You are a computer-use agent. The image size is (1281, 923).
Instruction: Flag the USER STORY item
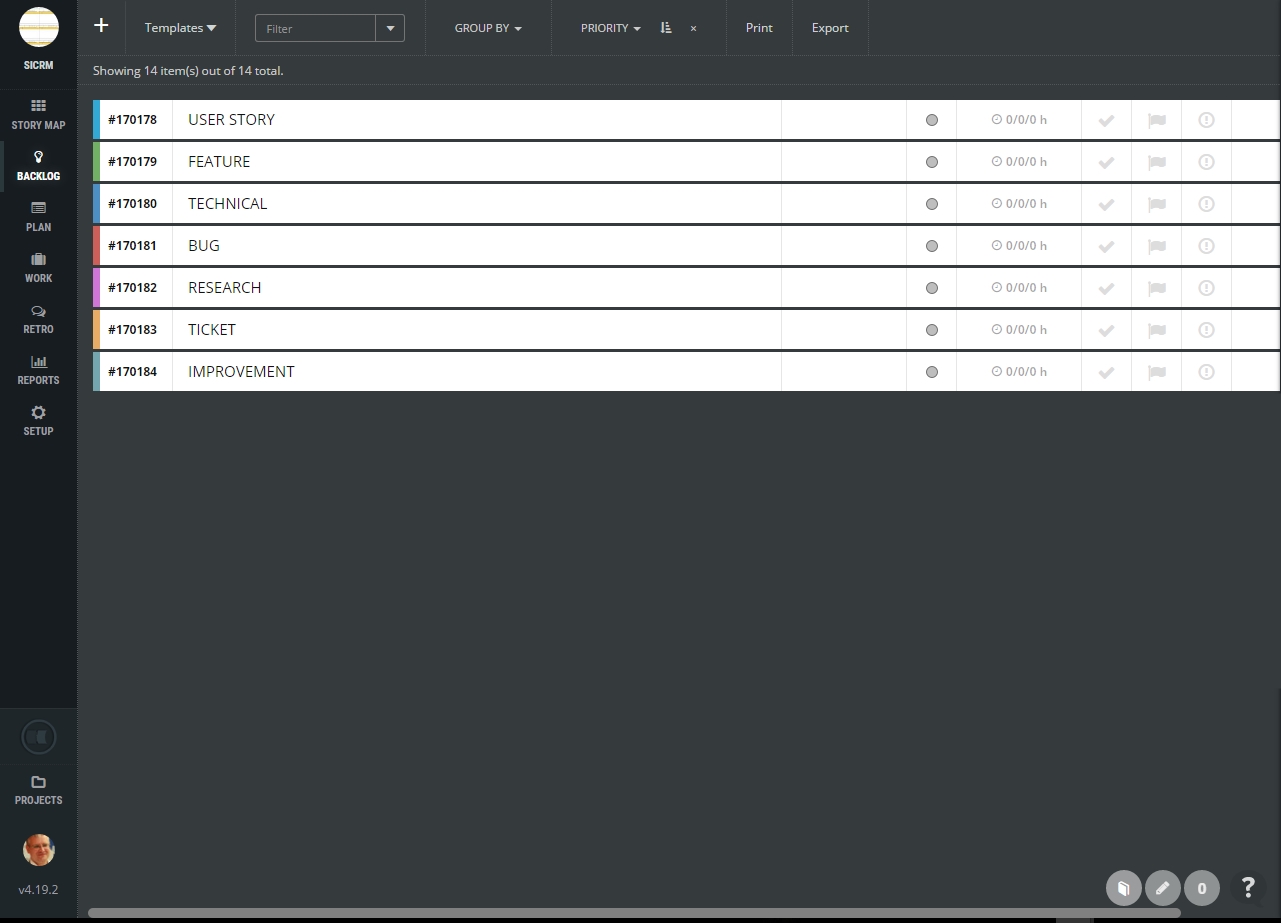pyautogui.click(x=1156, y=120)
